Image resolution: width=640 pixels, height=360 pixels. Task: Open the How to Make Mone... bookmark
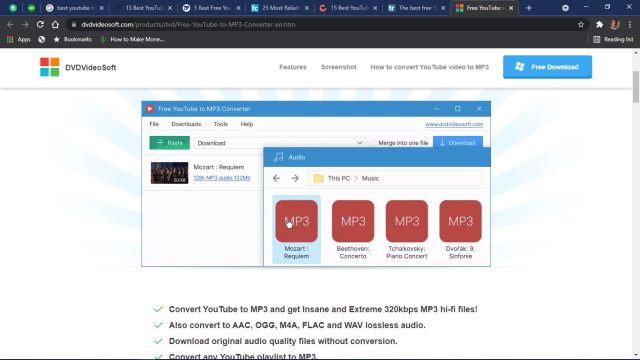pyautogui.click(x=132, y=40)
